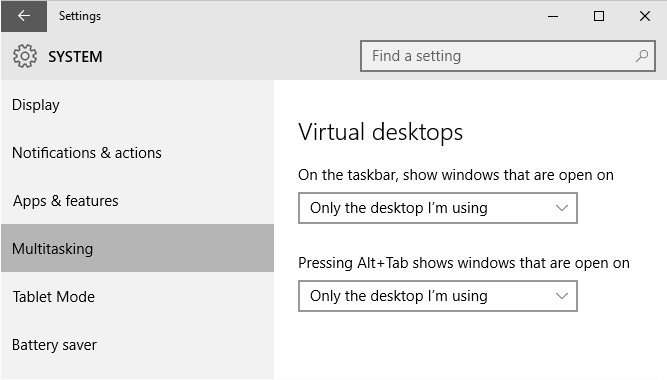Click the magnifier search icon
This screenshot has width=667, height=380.
641,56
